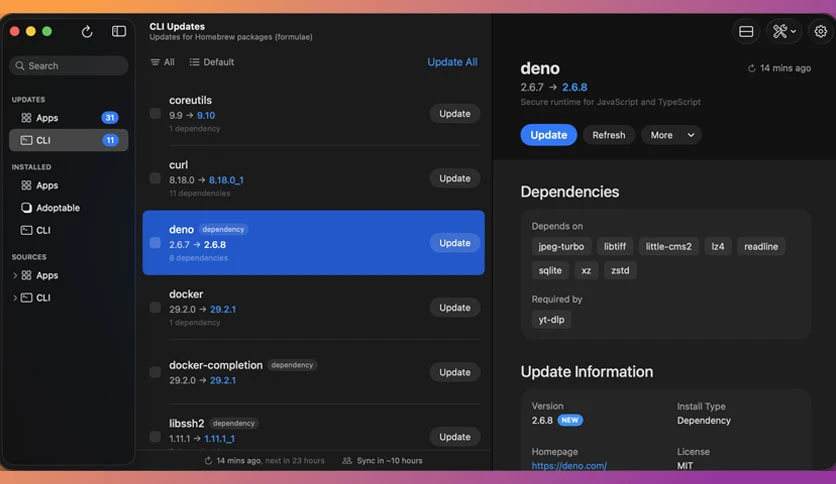
Task: Select Apps under Updates section
Action: tap(68, 118)
